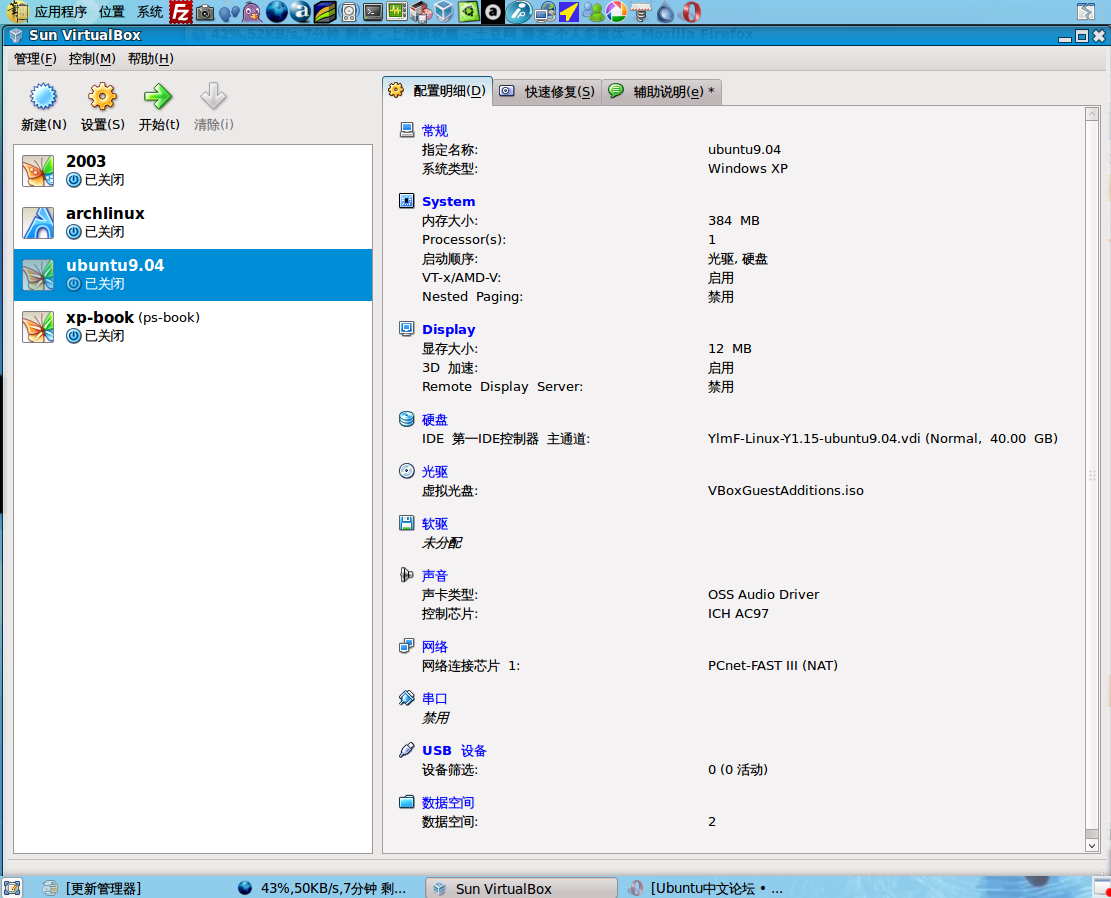The height and width of the screenshot is (898, 1111).
Task: Open the 控制(M) menu
Action: [92, 59]
